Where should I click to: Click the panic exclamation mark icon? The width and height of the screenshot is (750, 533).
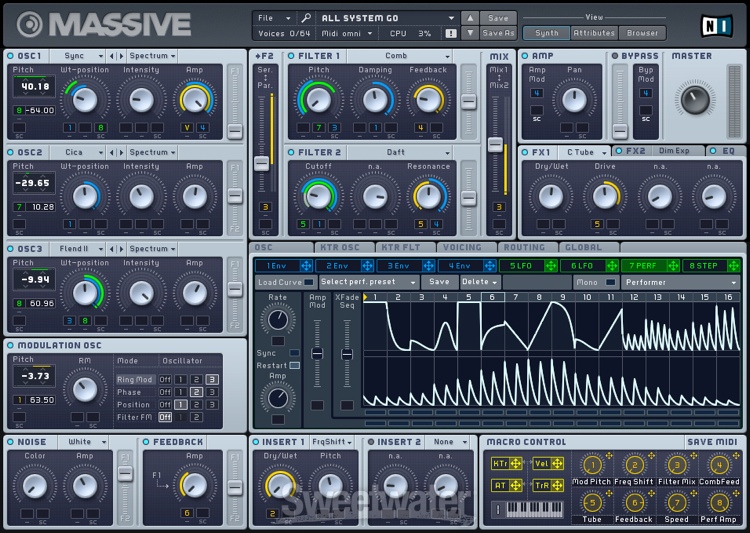451,33
